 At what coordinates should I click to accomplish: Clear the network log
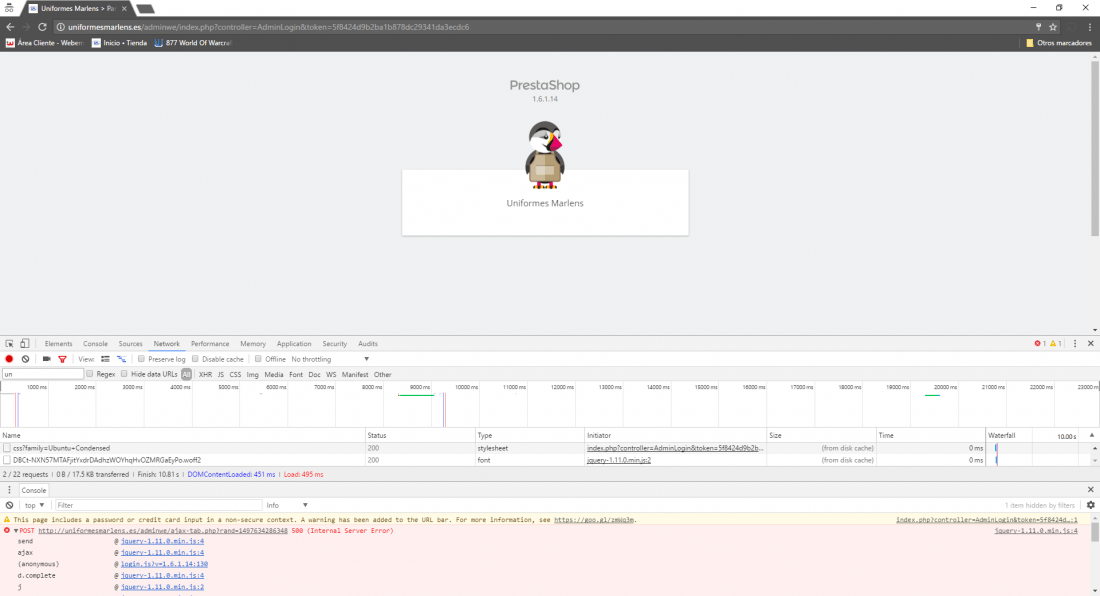25,359
